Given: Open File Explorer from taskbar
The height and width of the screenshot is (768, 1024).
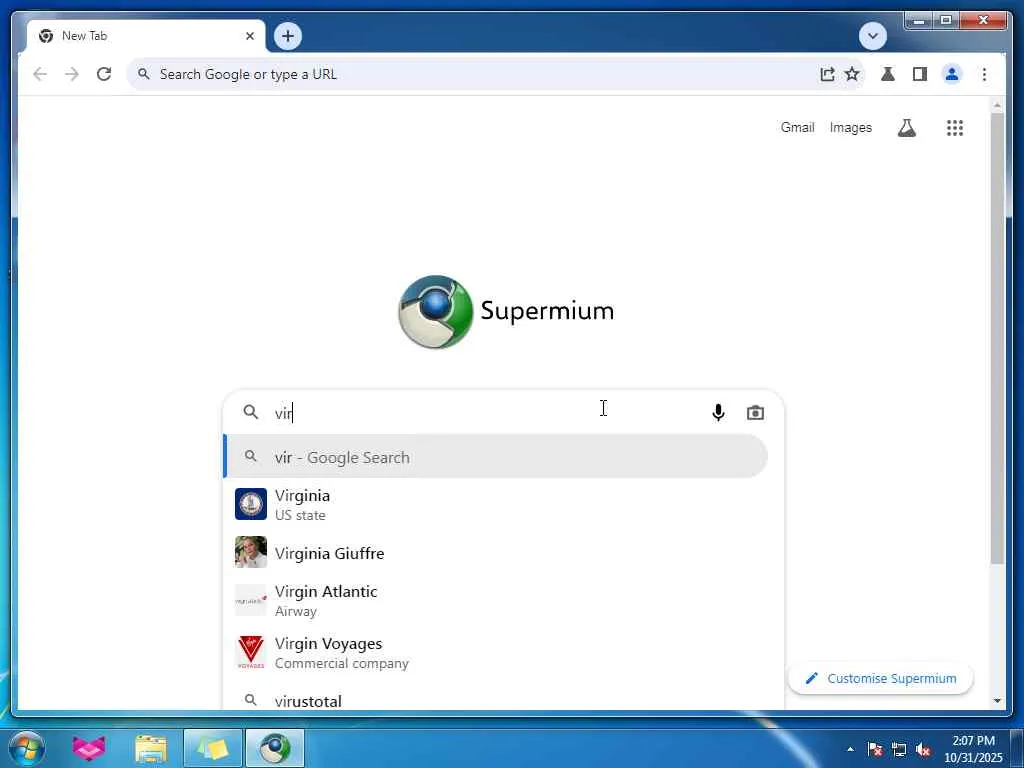Looking at the screenshot, I should [x=151, y=748].
